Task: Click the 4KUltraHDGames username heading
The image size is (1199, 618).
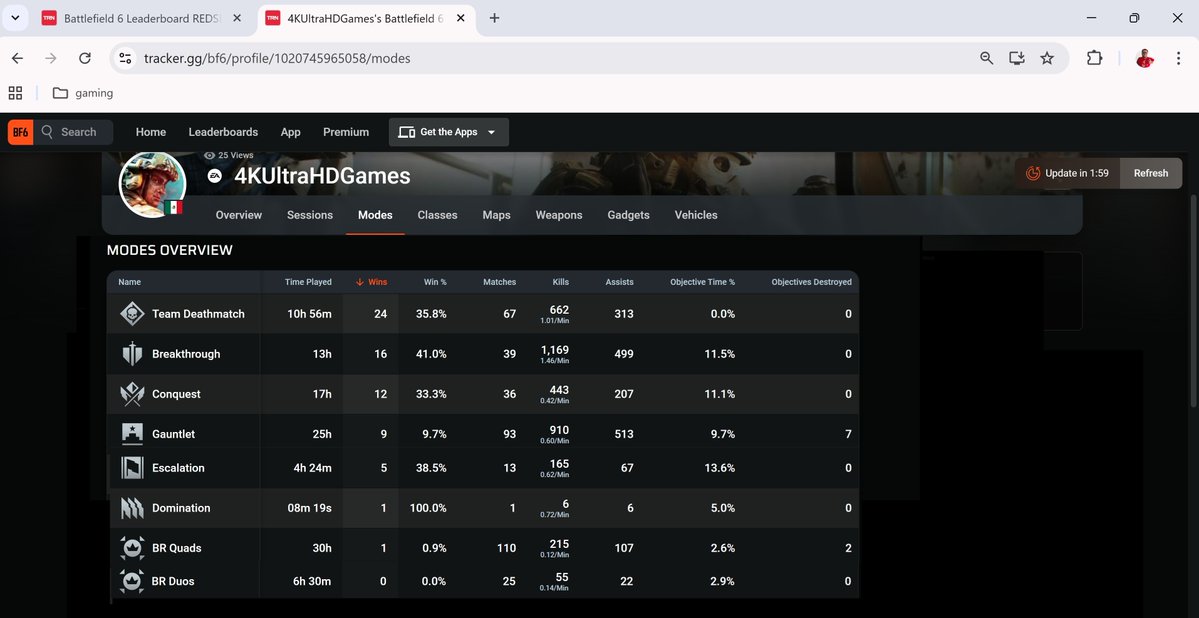Action: 322,176
